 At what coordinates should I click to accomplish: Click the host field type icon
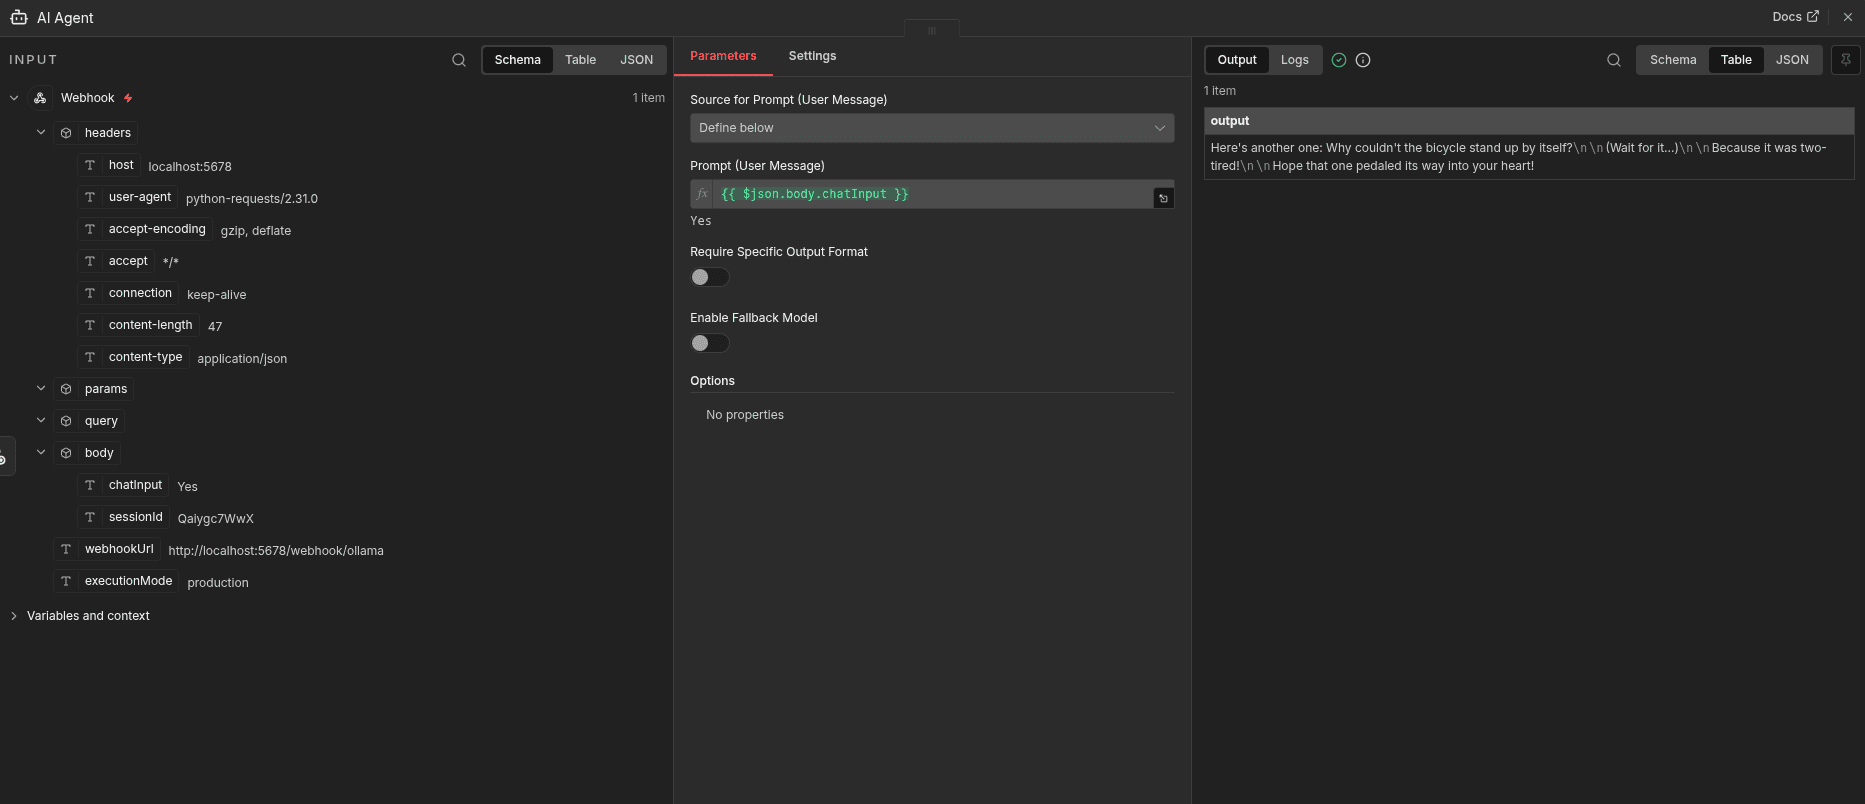[x=90, y=165]
